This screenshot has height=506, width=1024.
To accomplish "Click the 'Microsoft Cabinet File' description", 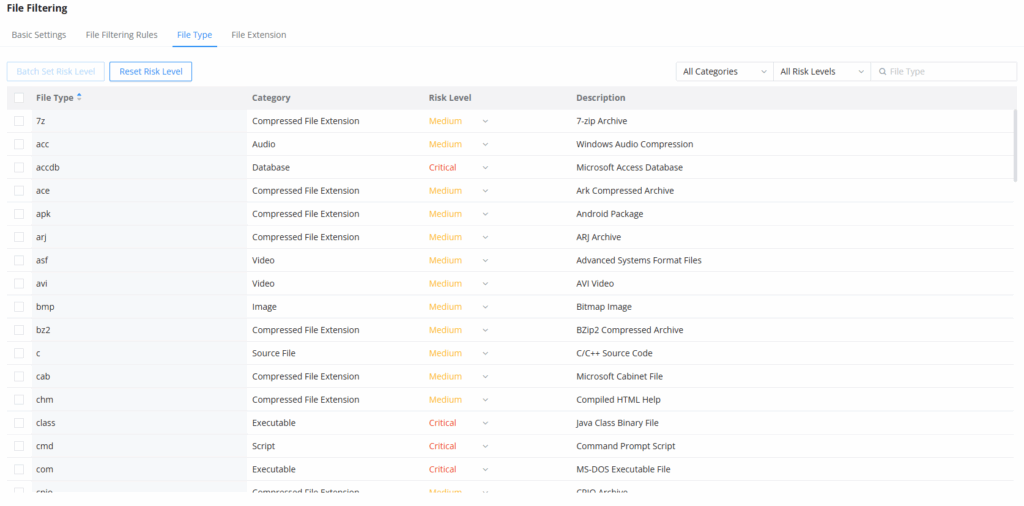I will tap(619, 377).
